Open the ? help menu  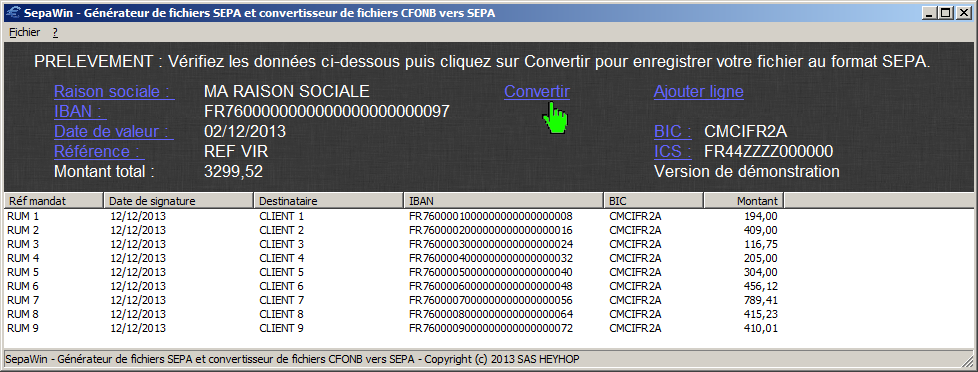(x=56, y=32)
